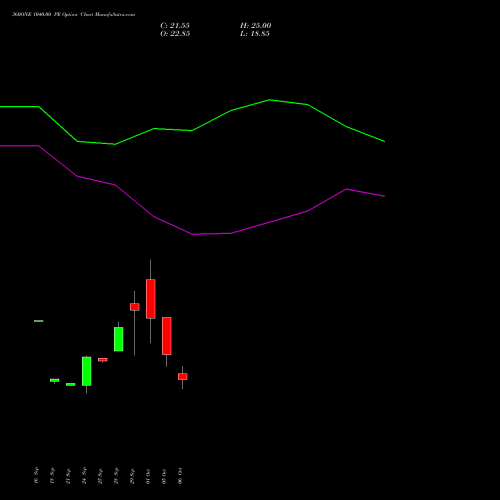The width and height of the screenshot is (500, 500).
Task: Select the 29 Sep date label on axis
Action: (x=132, y=476)
